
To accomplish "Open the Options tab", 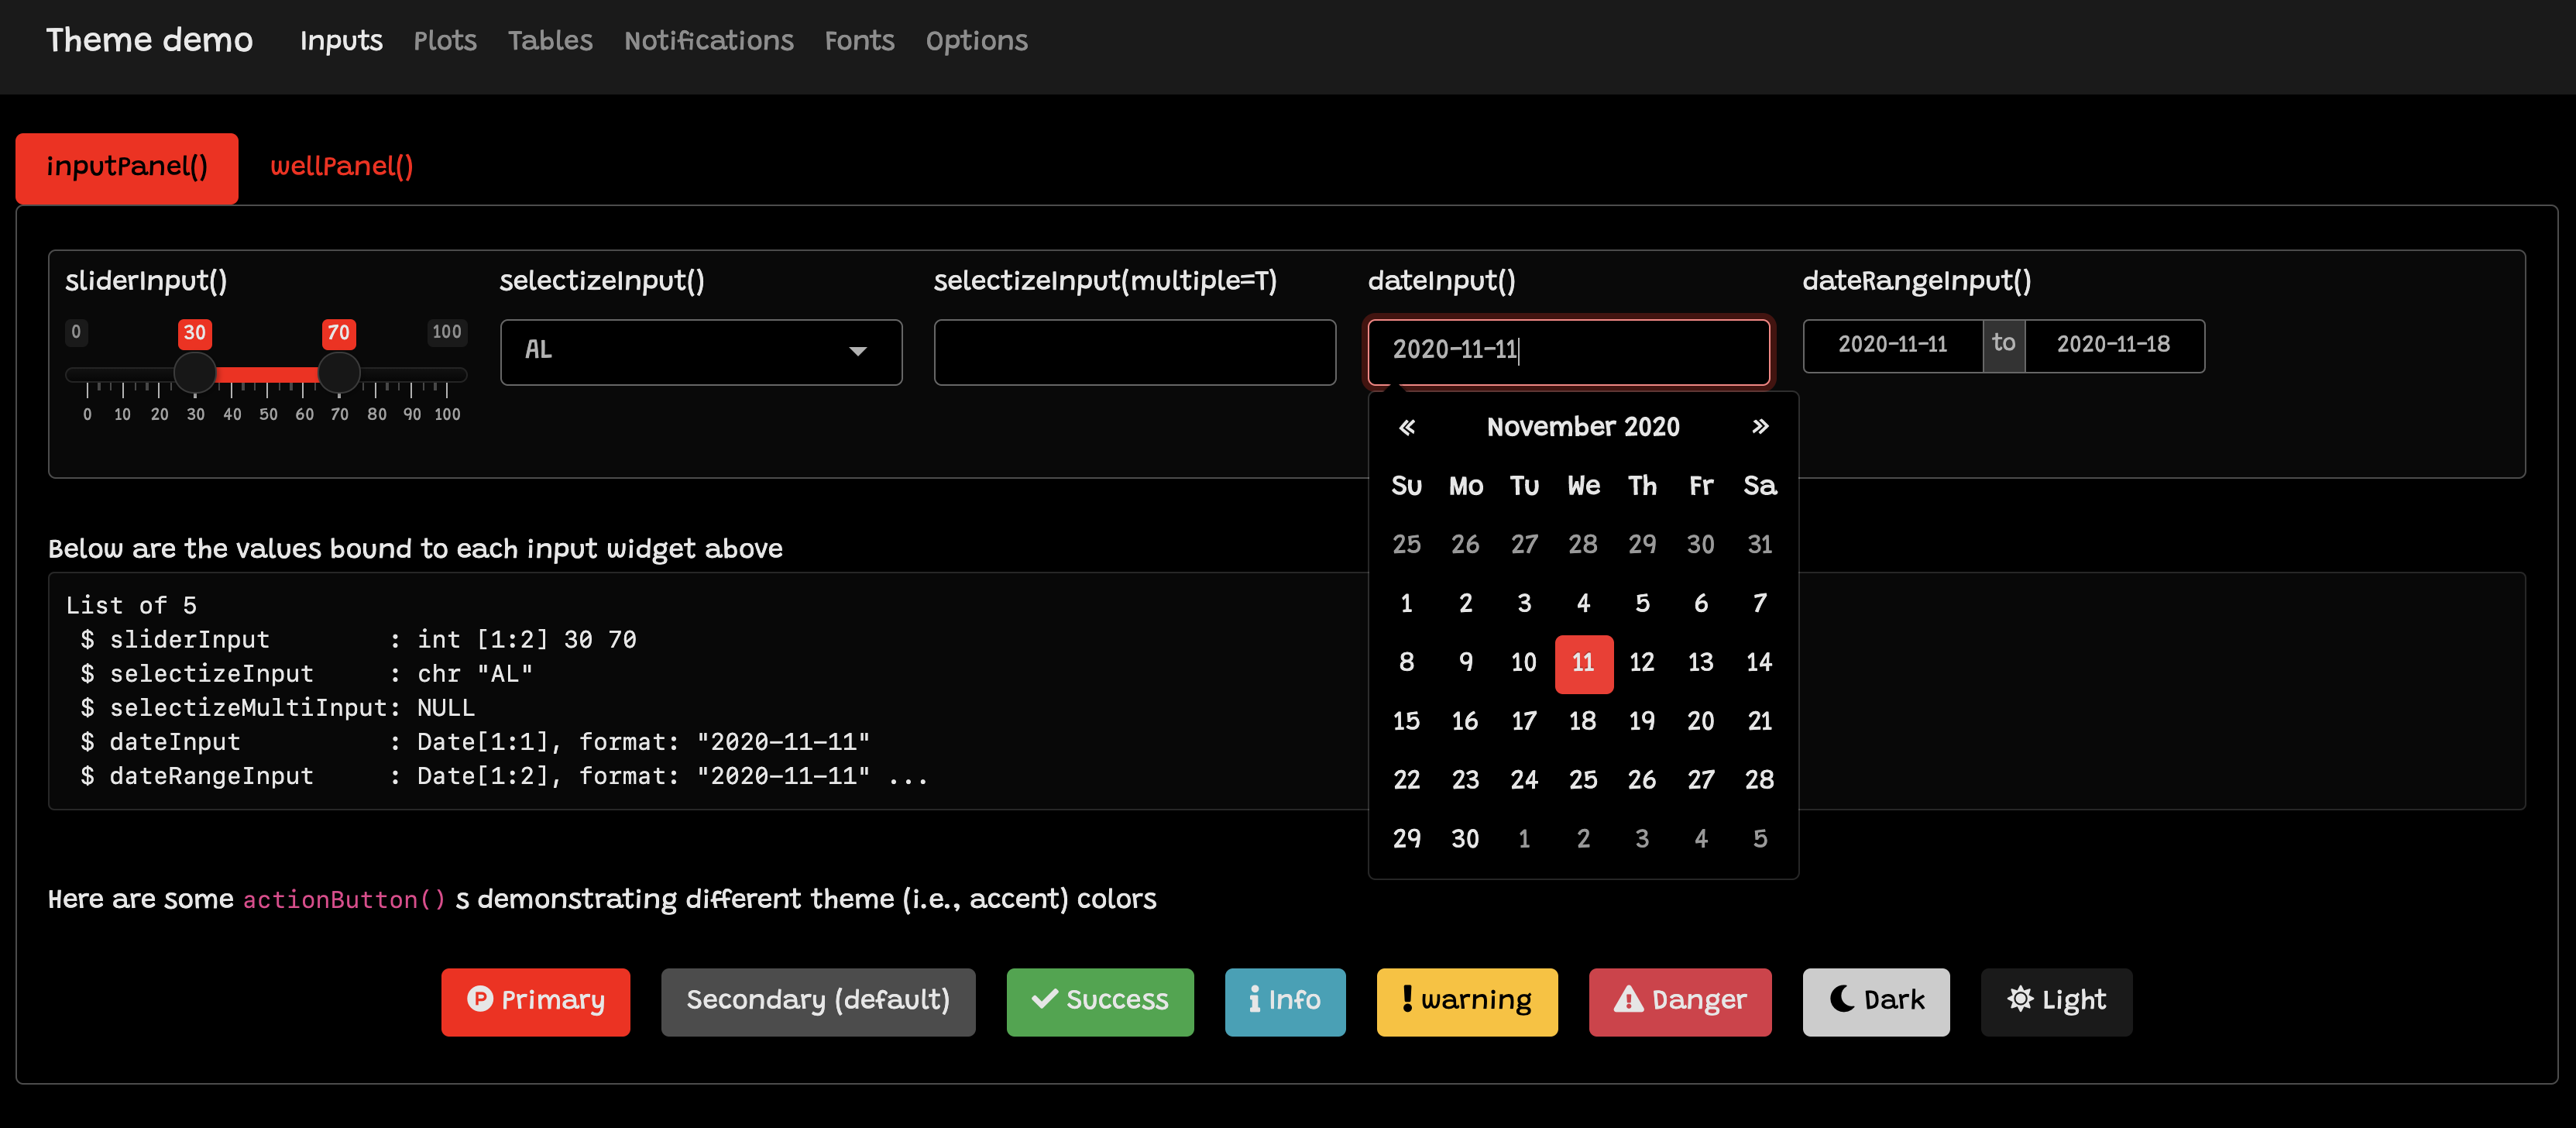I will 976,41.
